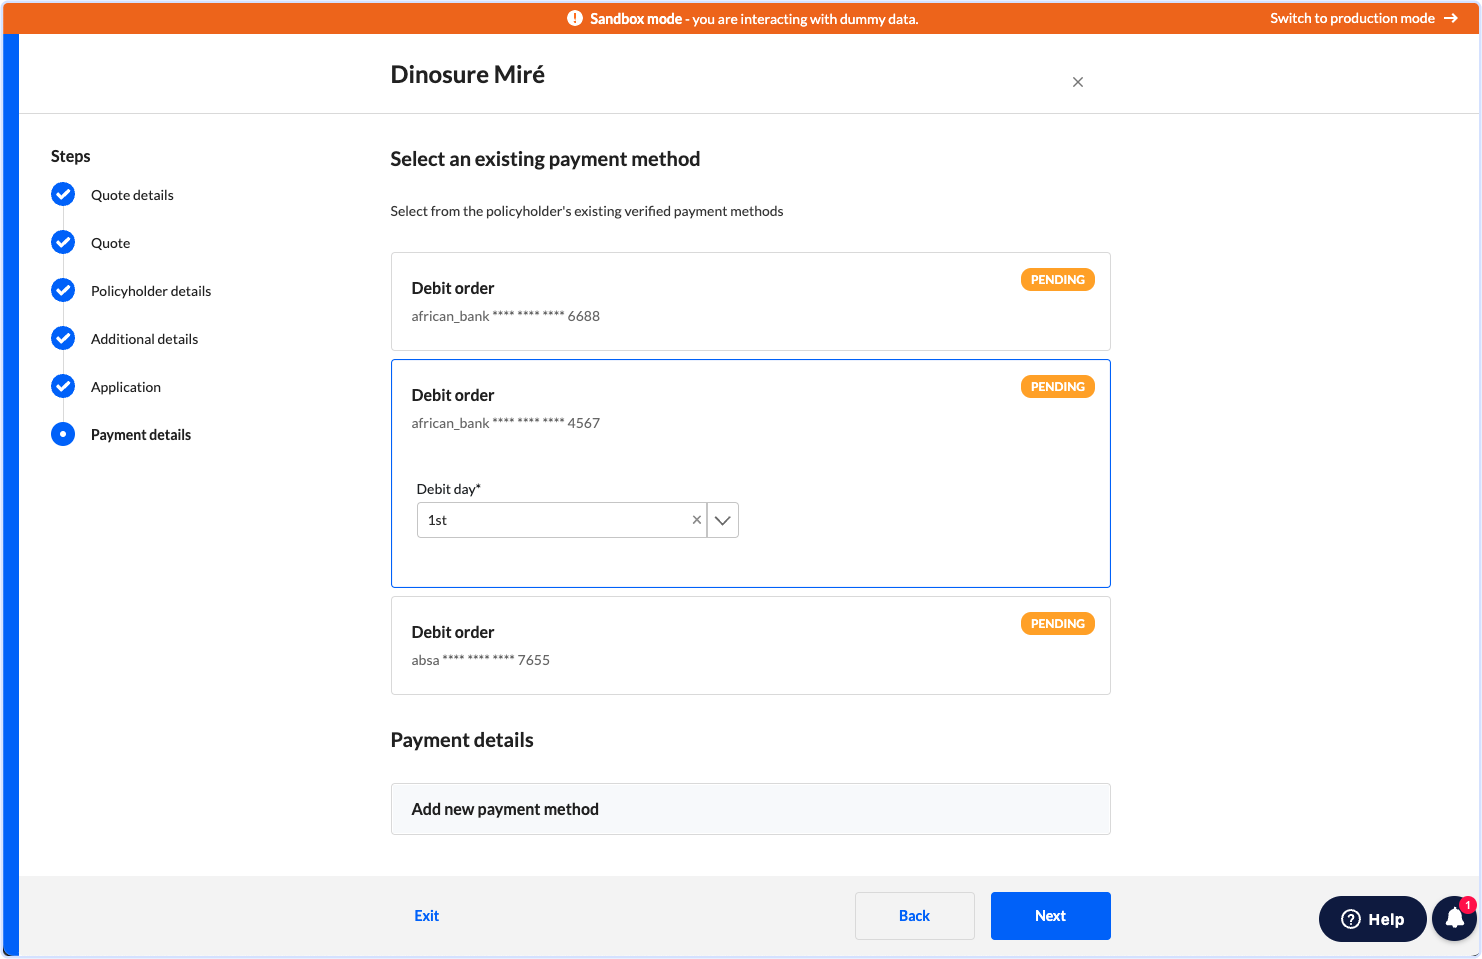The image size is (1482, 959).
Task: Expand the Debit day dropdown
Action: tap(722, 520)
